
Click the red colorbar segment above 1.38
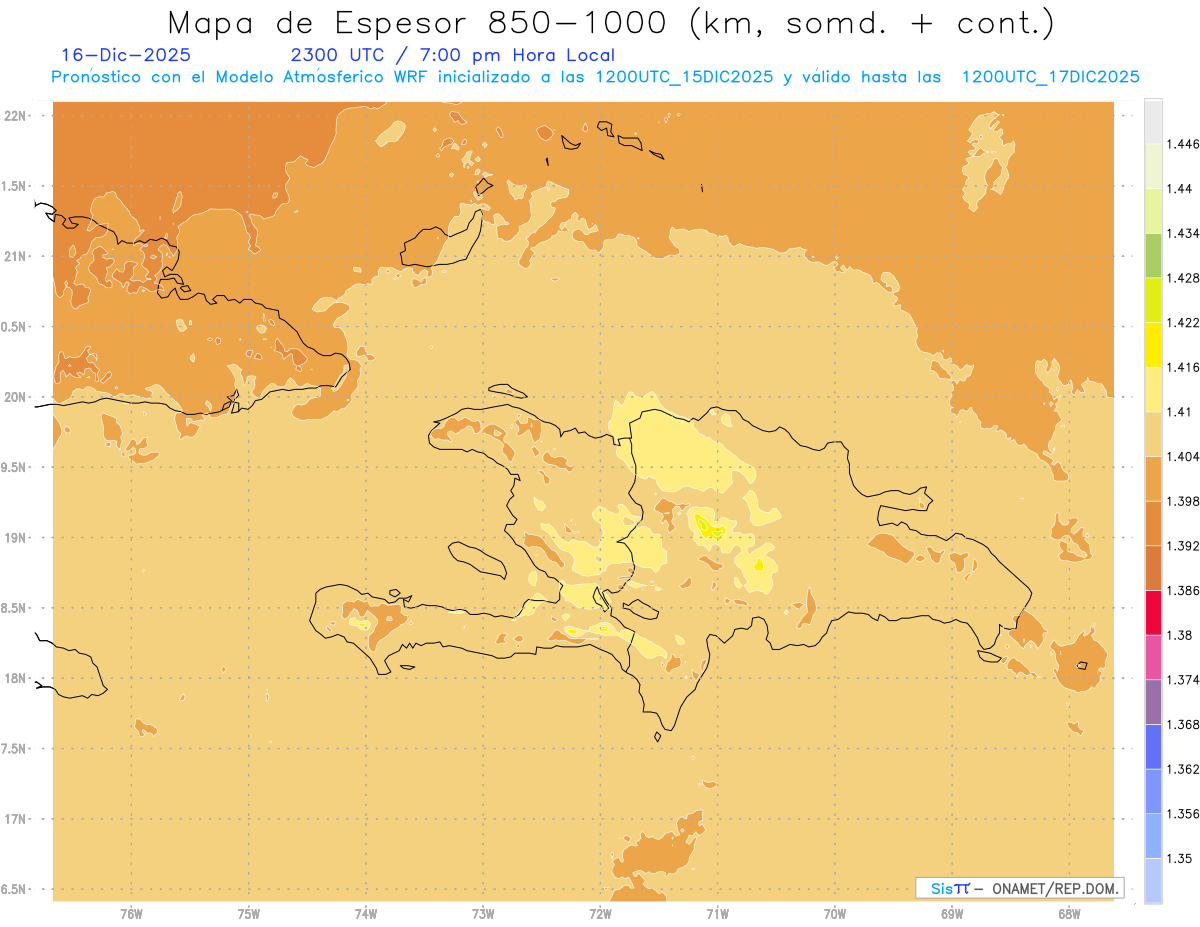(1153, 612)
